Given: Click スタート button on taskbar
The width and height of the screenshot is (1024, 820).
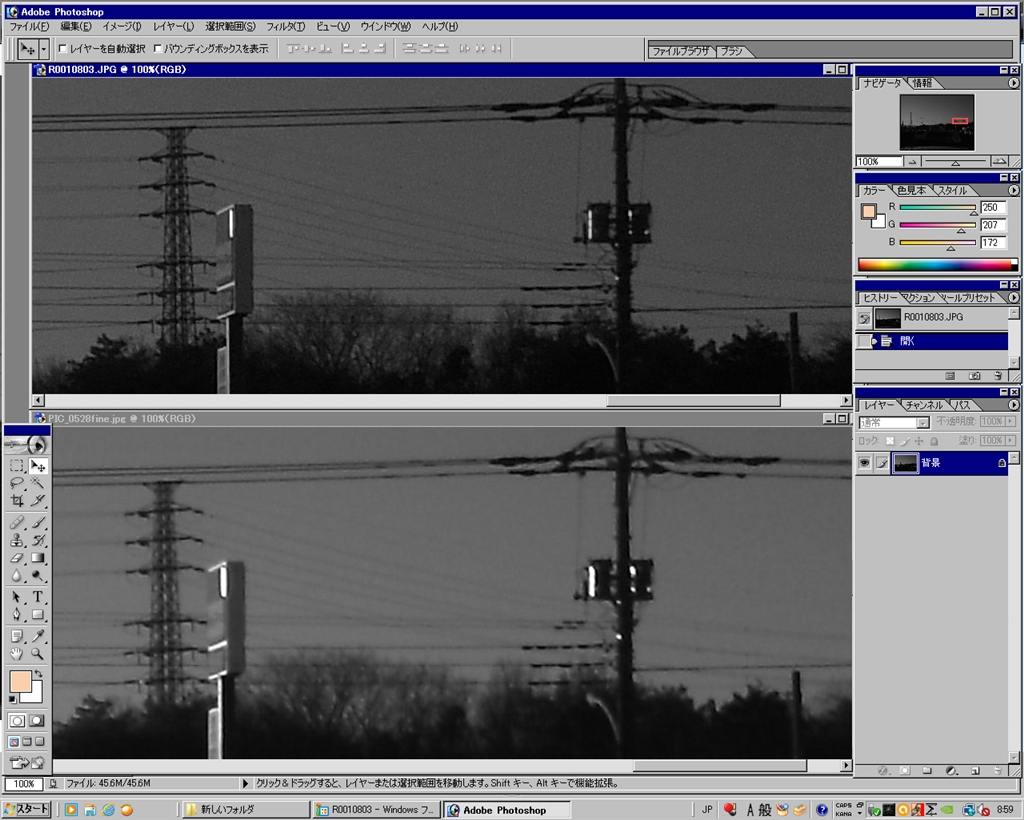Looking at the screenshot, I should click(x=27, y=809).
